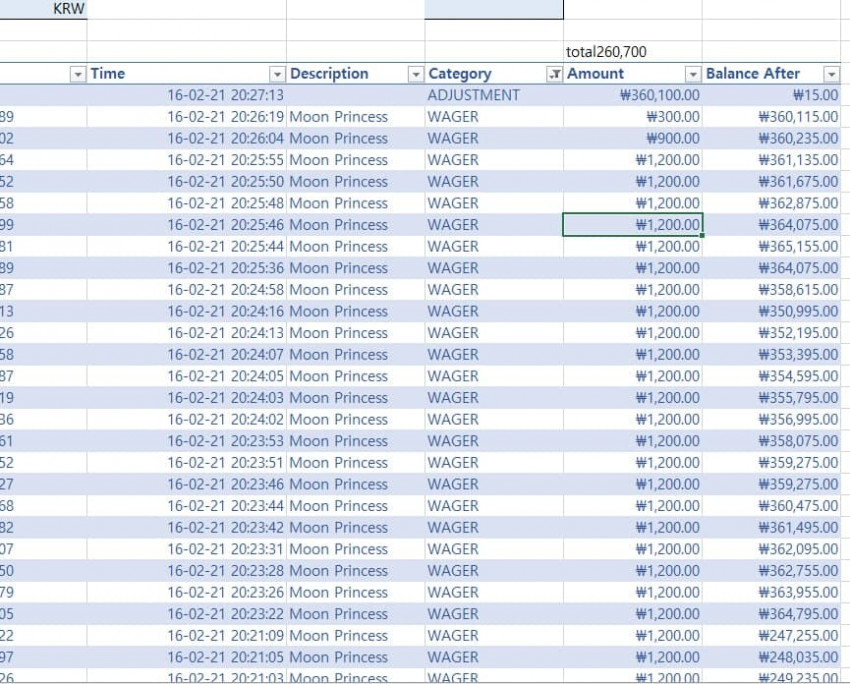
Task: Click the ₩900.00 wager amount cell
Action: coord(633,138)
